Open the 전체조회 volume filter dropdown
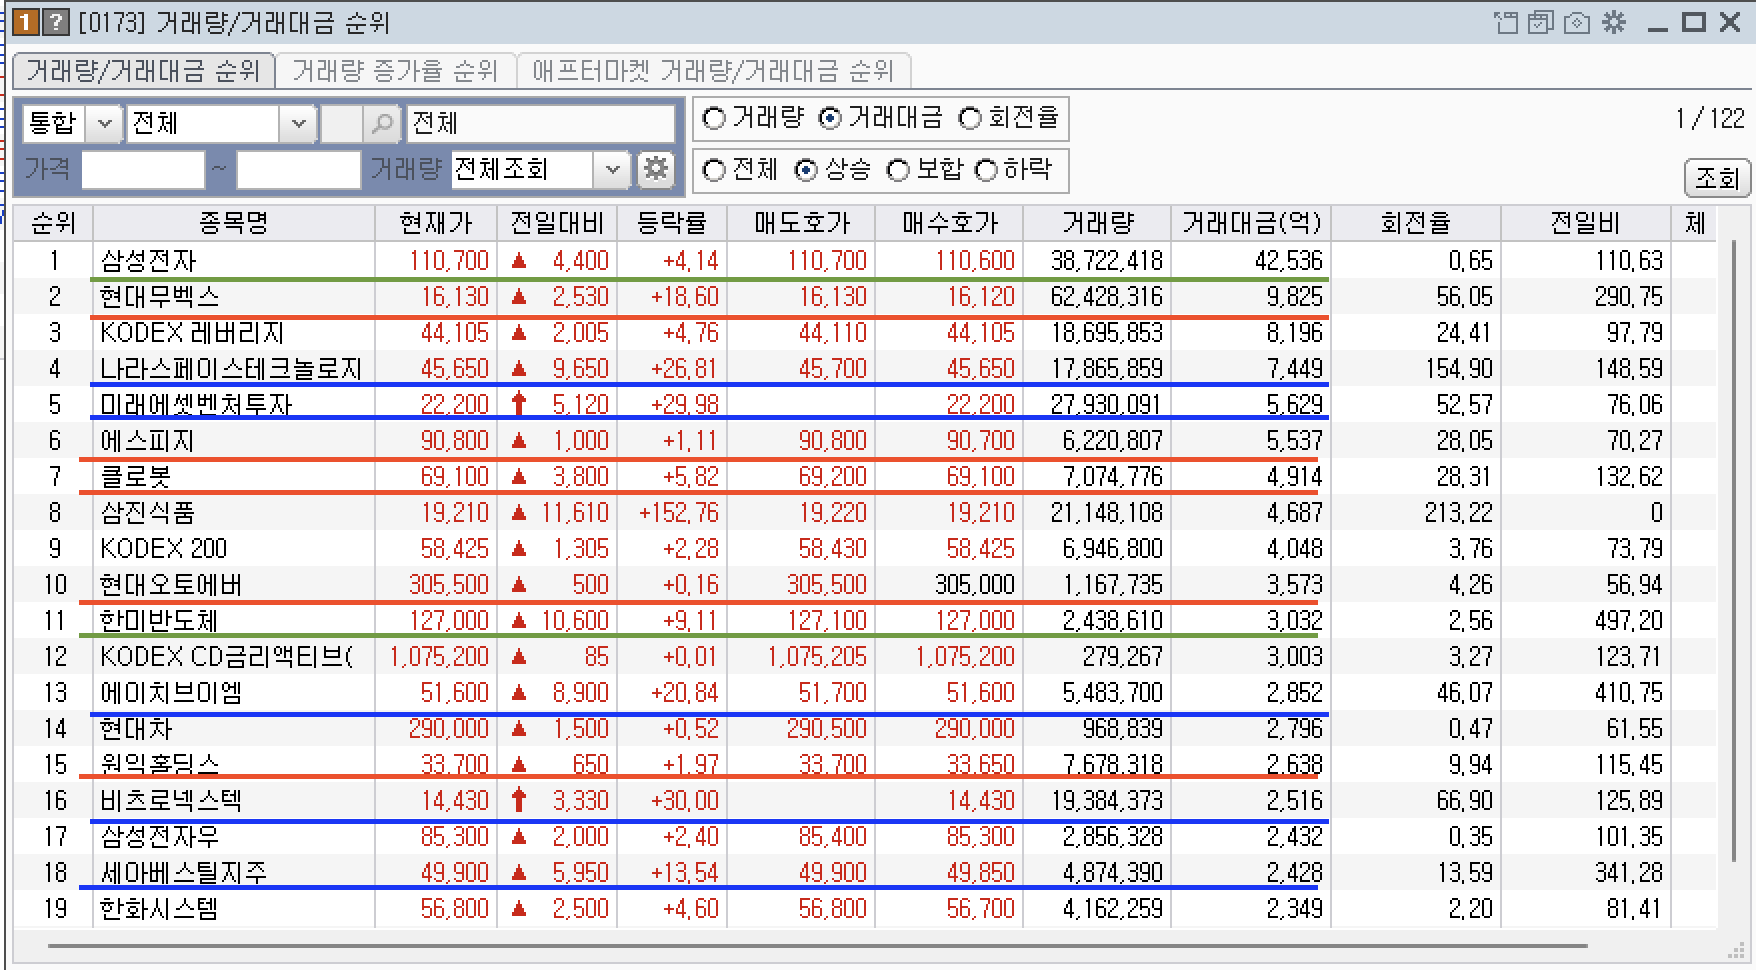This screenshot has height=970, width=1756. coord(612,169)
